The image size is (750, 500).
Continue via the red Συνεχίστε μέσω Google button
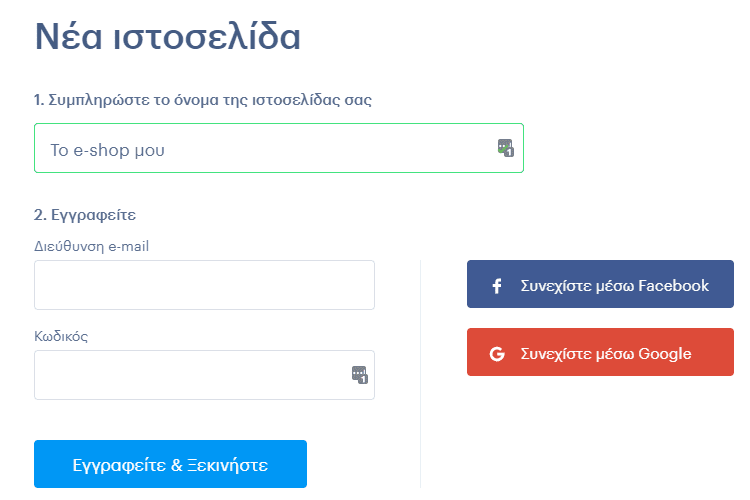coord(600,352)
